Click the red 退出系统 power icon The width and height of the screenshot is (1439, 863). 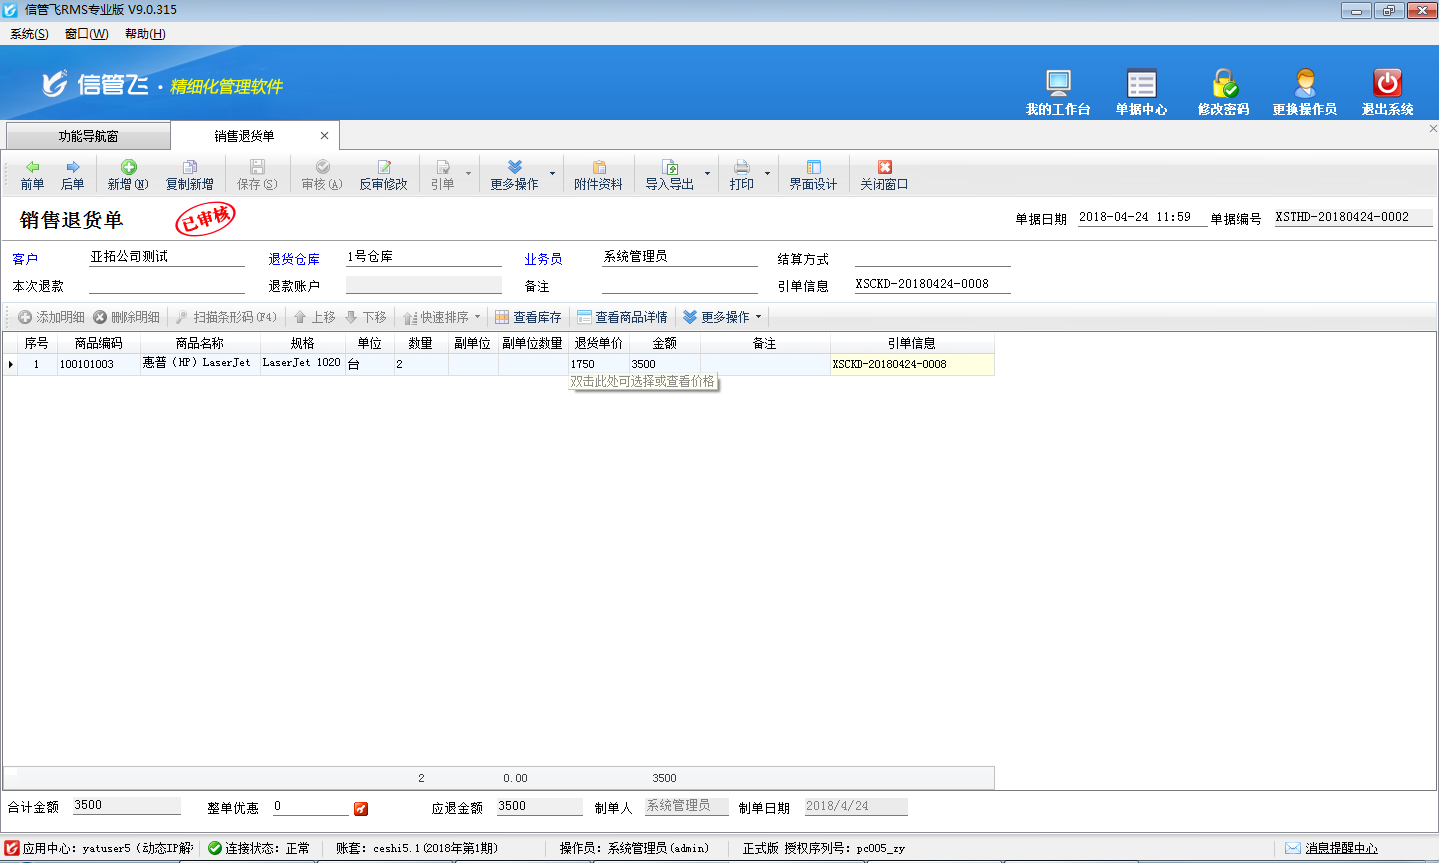coord(1387,84)
